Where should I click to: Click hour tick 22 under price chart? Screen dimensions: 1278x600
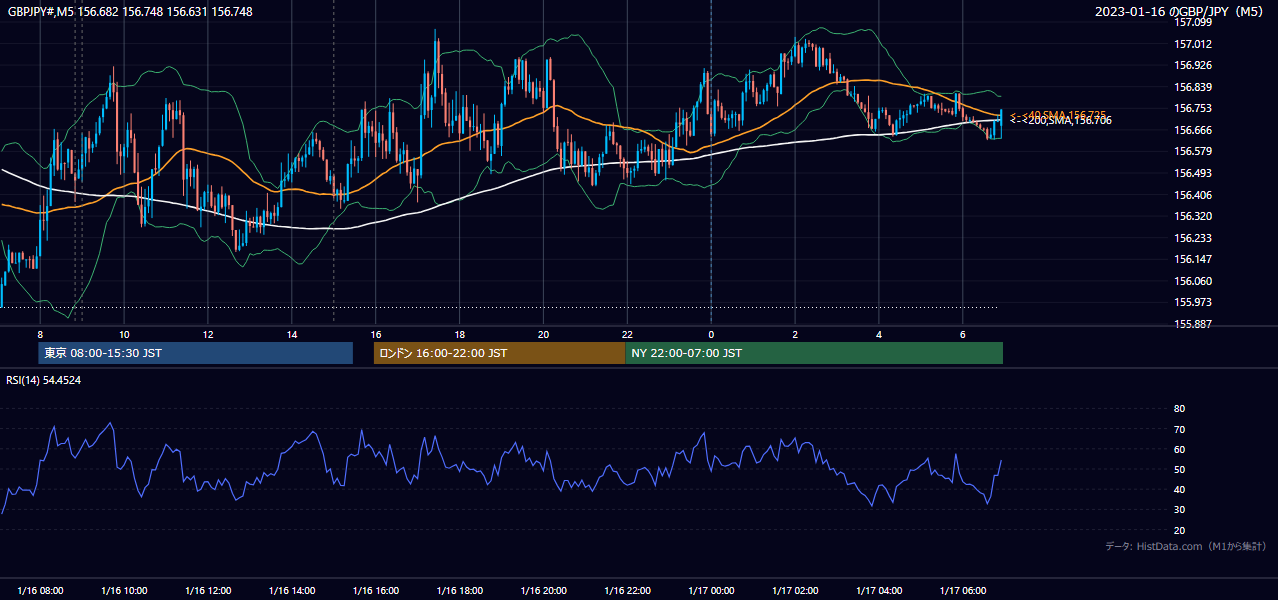(x=627, y=334)
